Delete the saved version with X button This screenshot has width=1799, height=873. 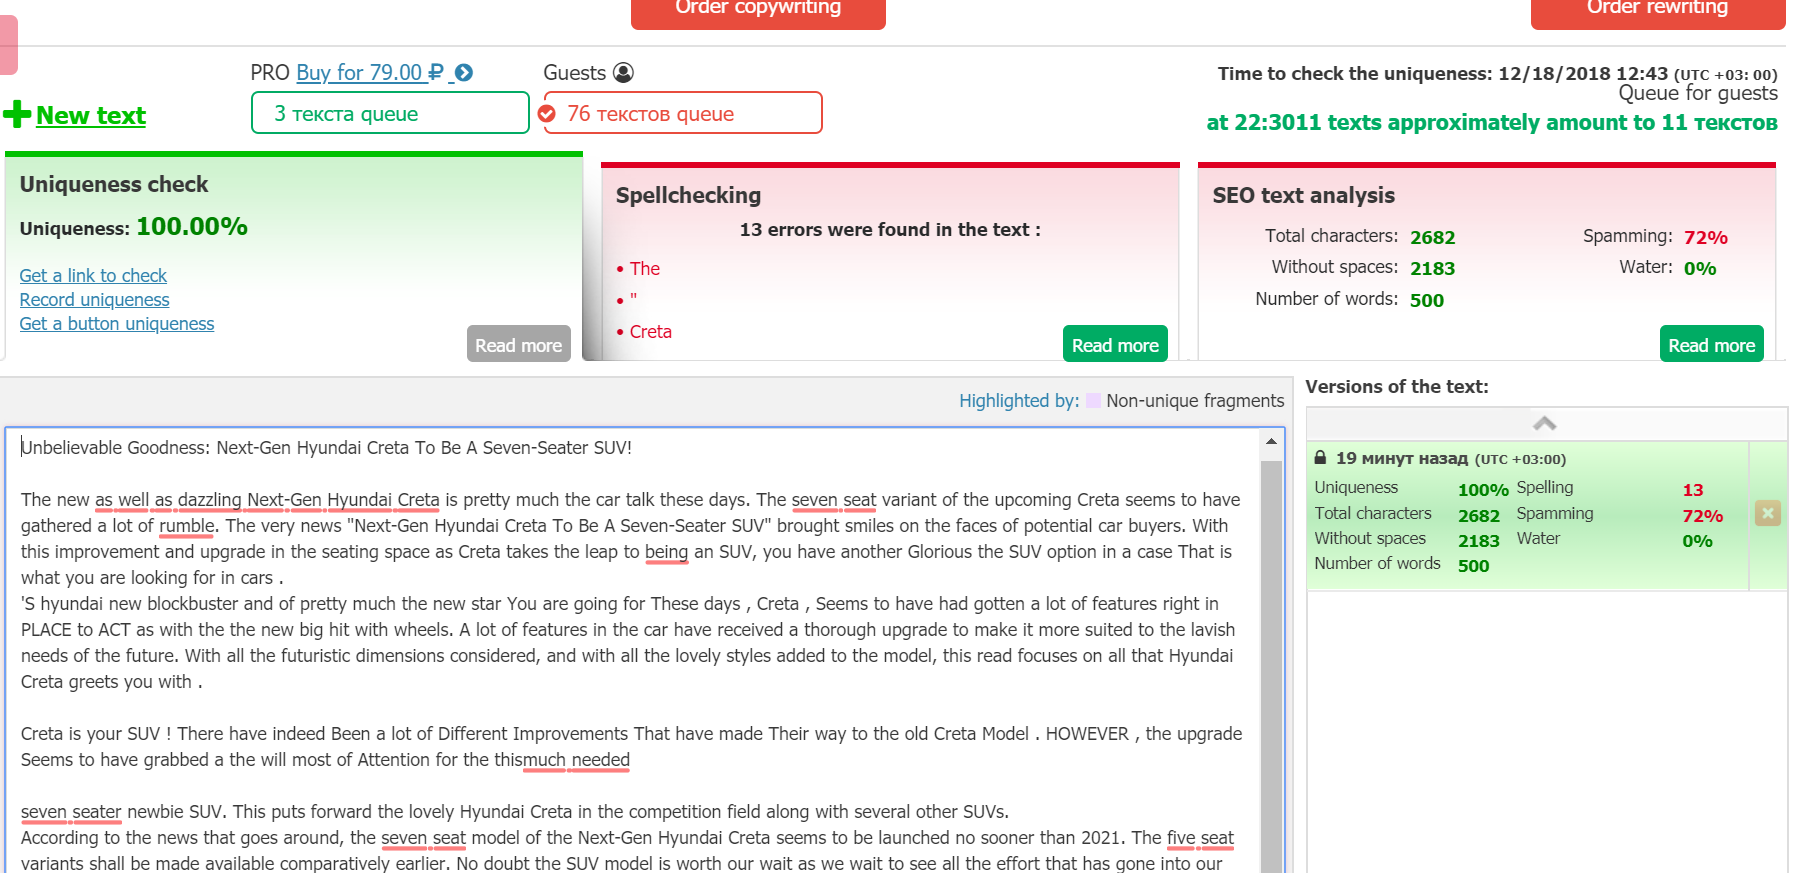coord(1767,513)
